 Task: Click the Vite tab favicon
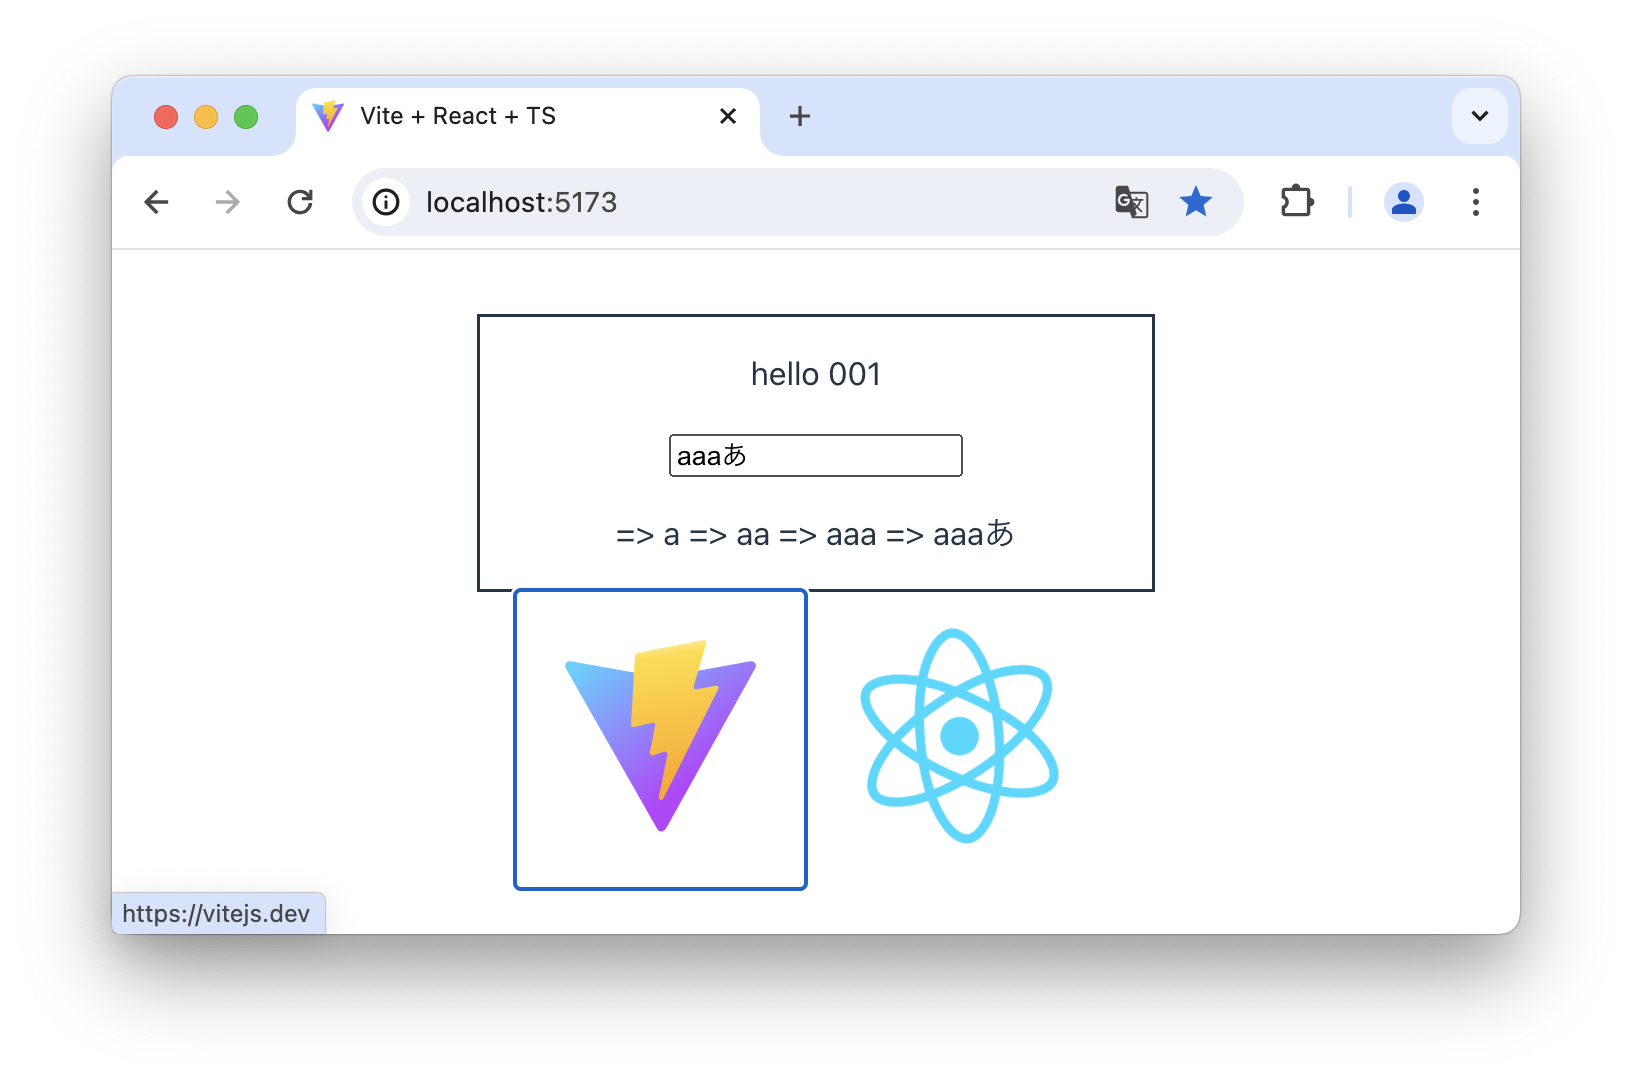(x=328, y=116)
